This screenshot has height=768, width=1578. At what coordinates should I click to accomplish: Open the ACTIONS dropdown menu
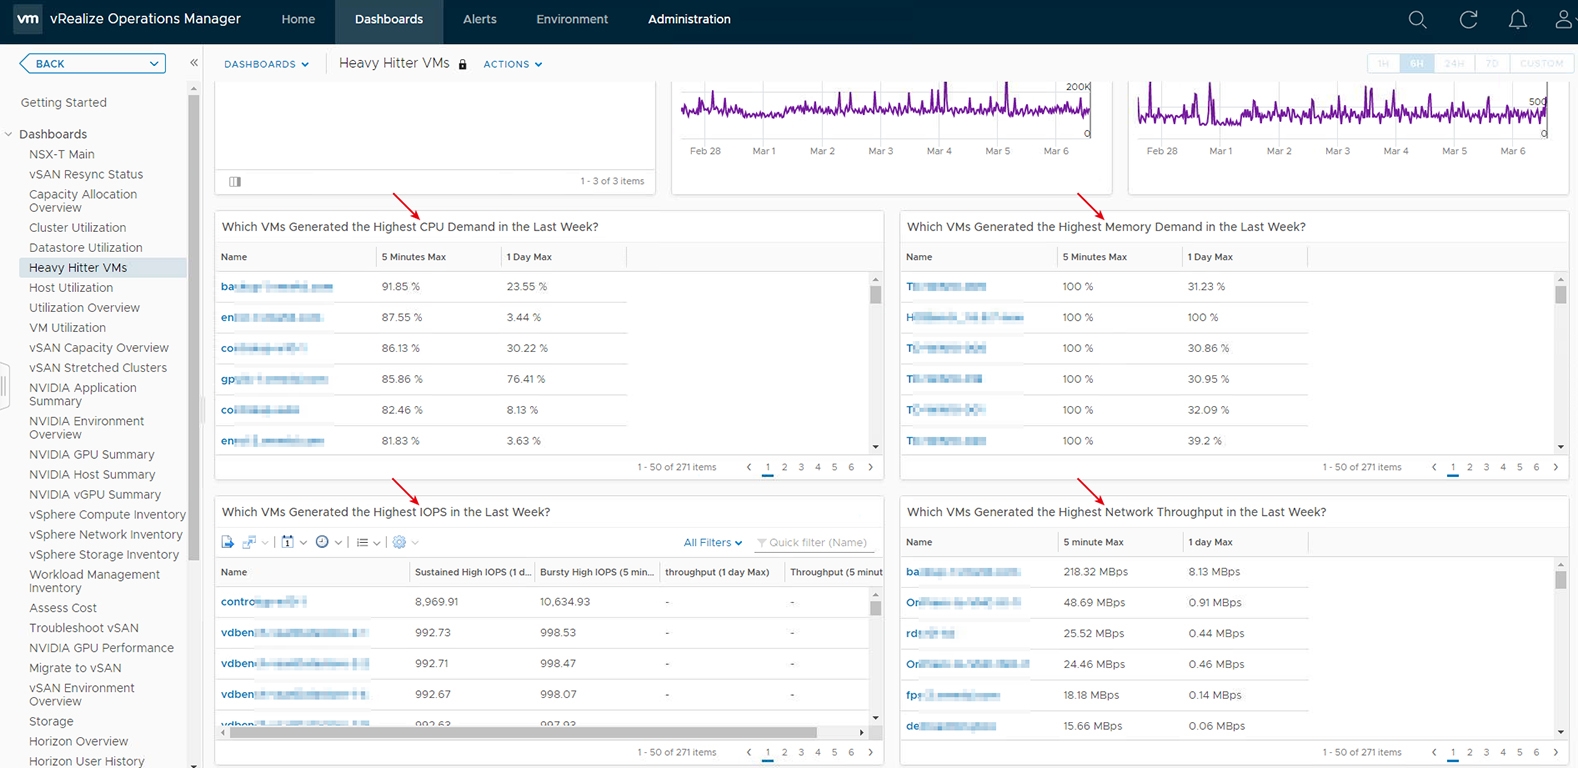[513, 64]
